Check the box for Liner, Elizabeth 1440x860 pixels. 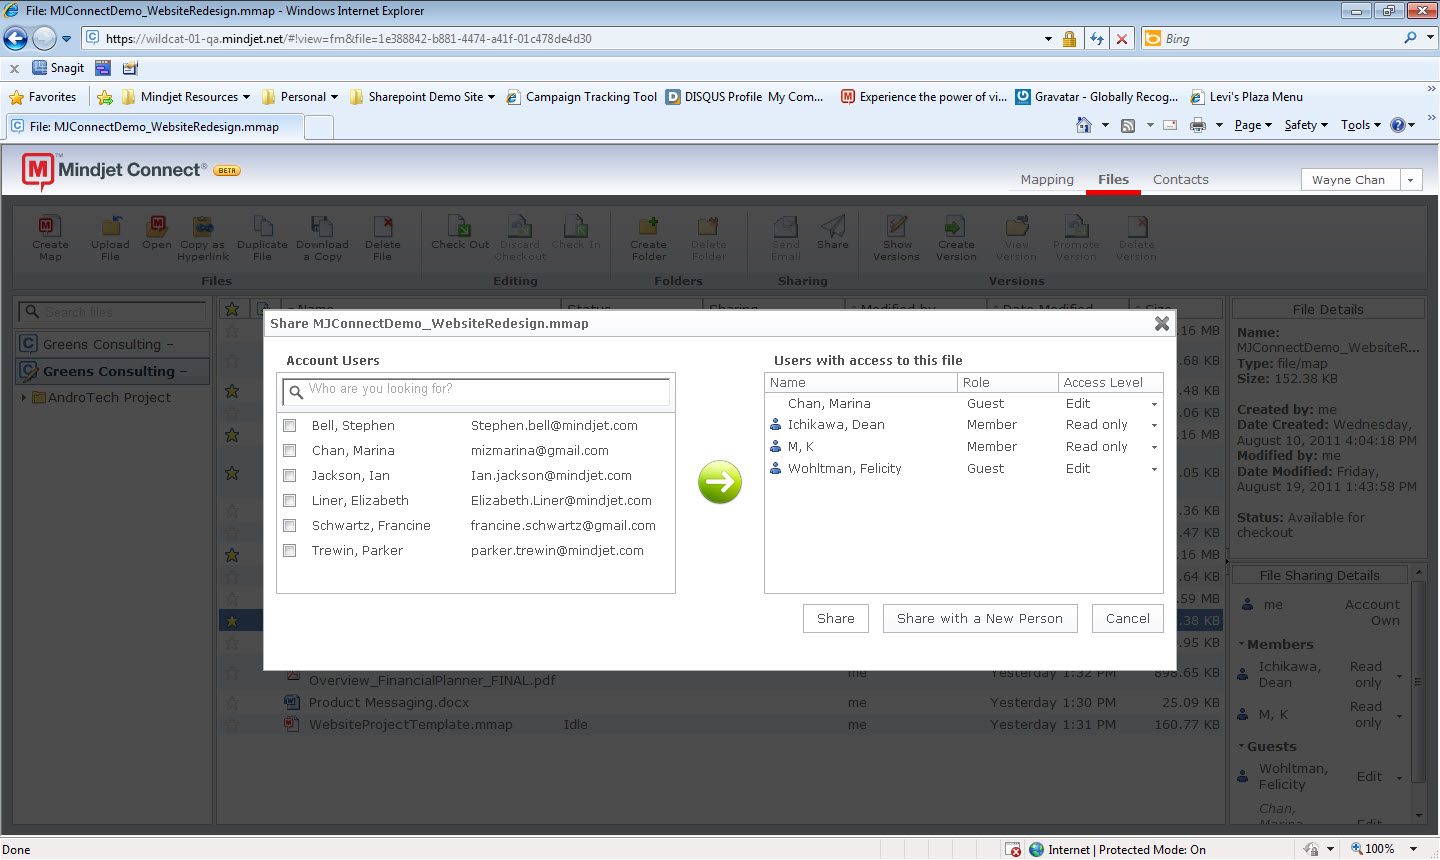point(290,501)
